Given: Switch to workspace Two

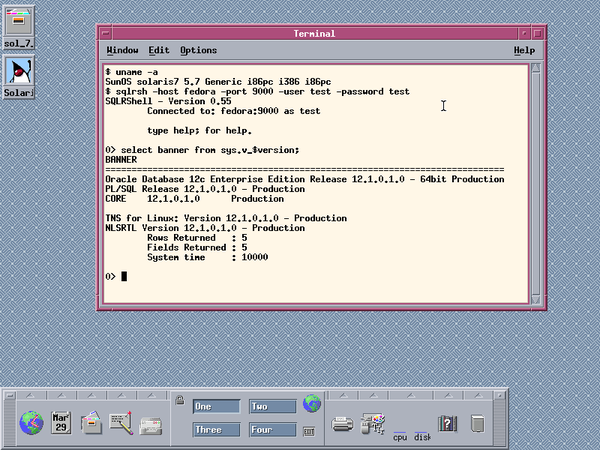Looking at the screenshot, I should tap(272, 407).
